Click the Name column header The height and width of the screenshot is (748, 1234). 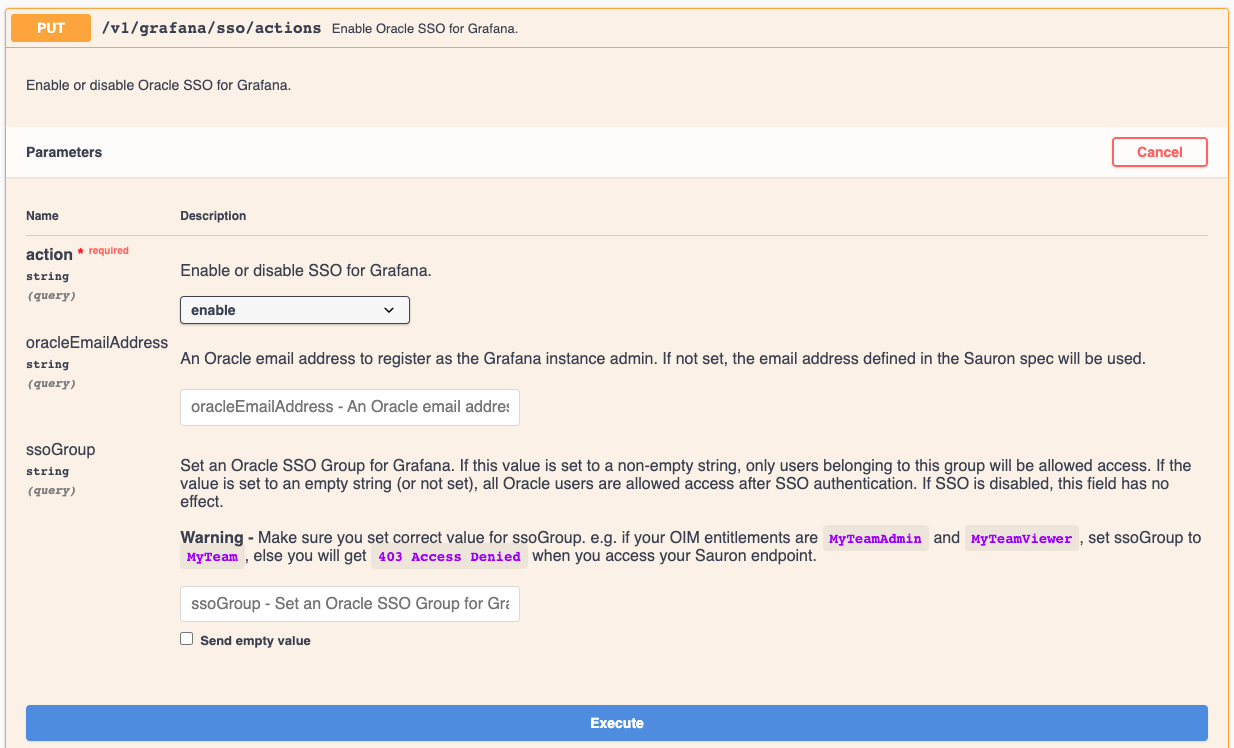point(42,216)
